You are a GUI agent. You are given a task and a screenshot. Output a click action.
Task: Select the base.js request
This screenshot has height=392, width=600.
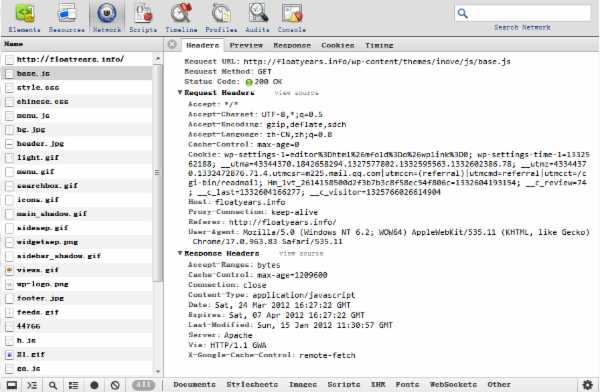click(x=77, y=74)
